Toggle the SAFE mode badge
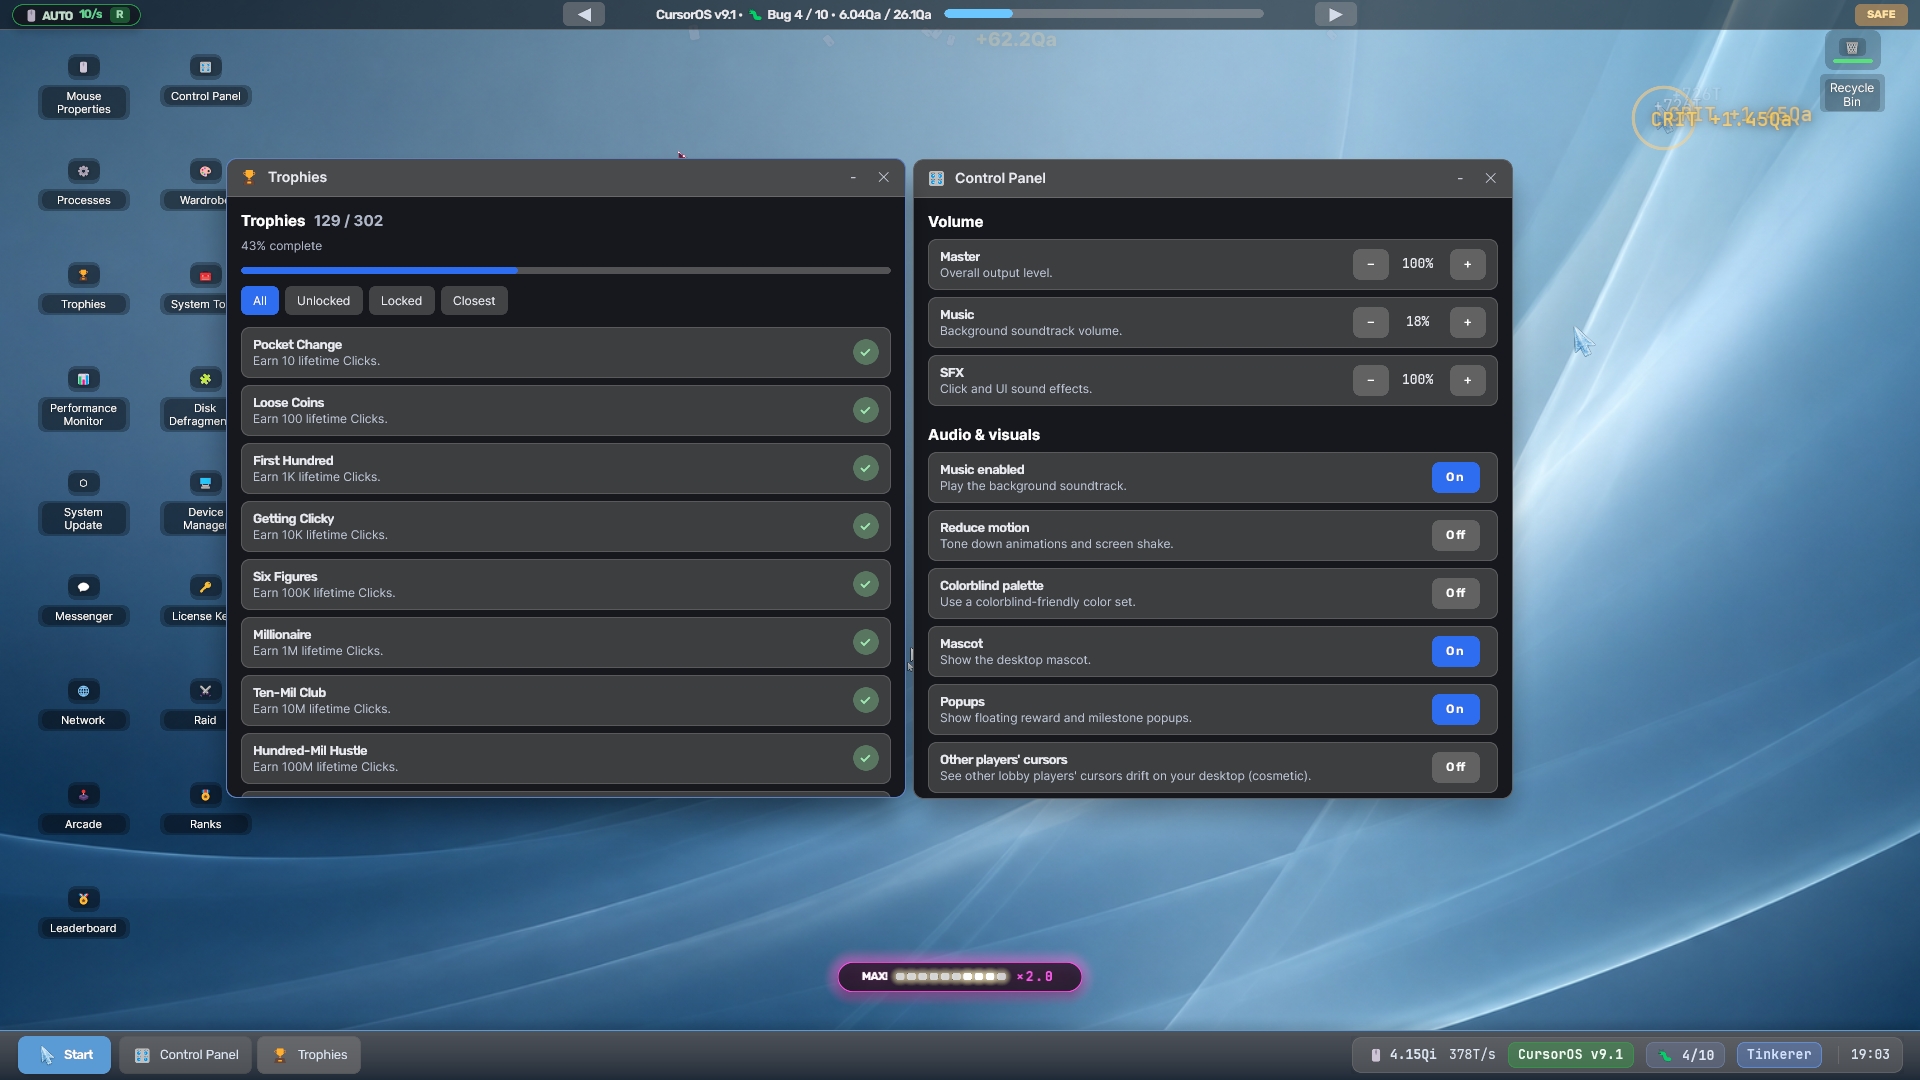The height and width of the screenshot is (1080, 1920). point(1880,14)
